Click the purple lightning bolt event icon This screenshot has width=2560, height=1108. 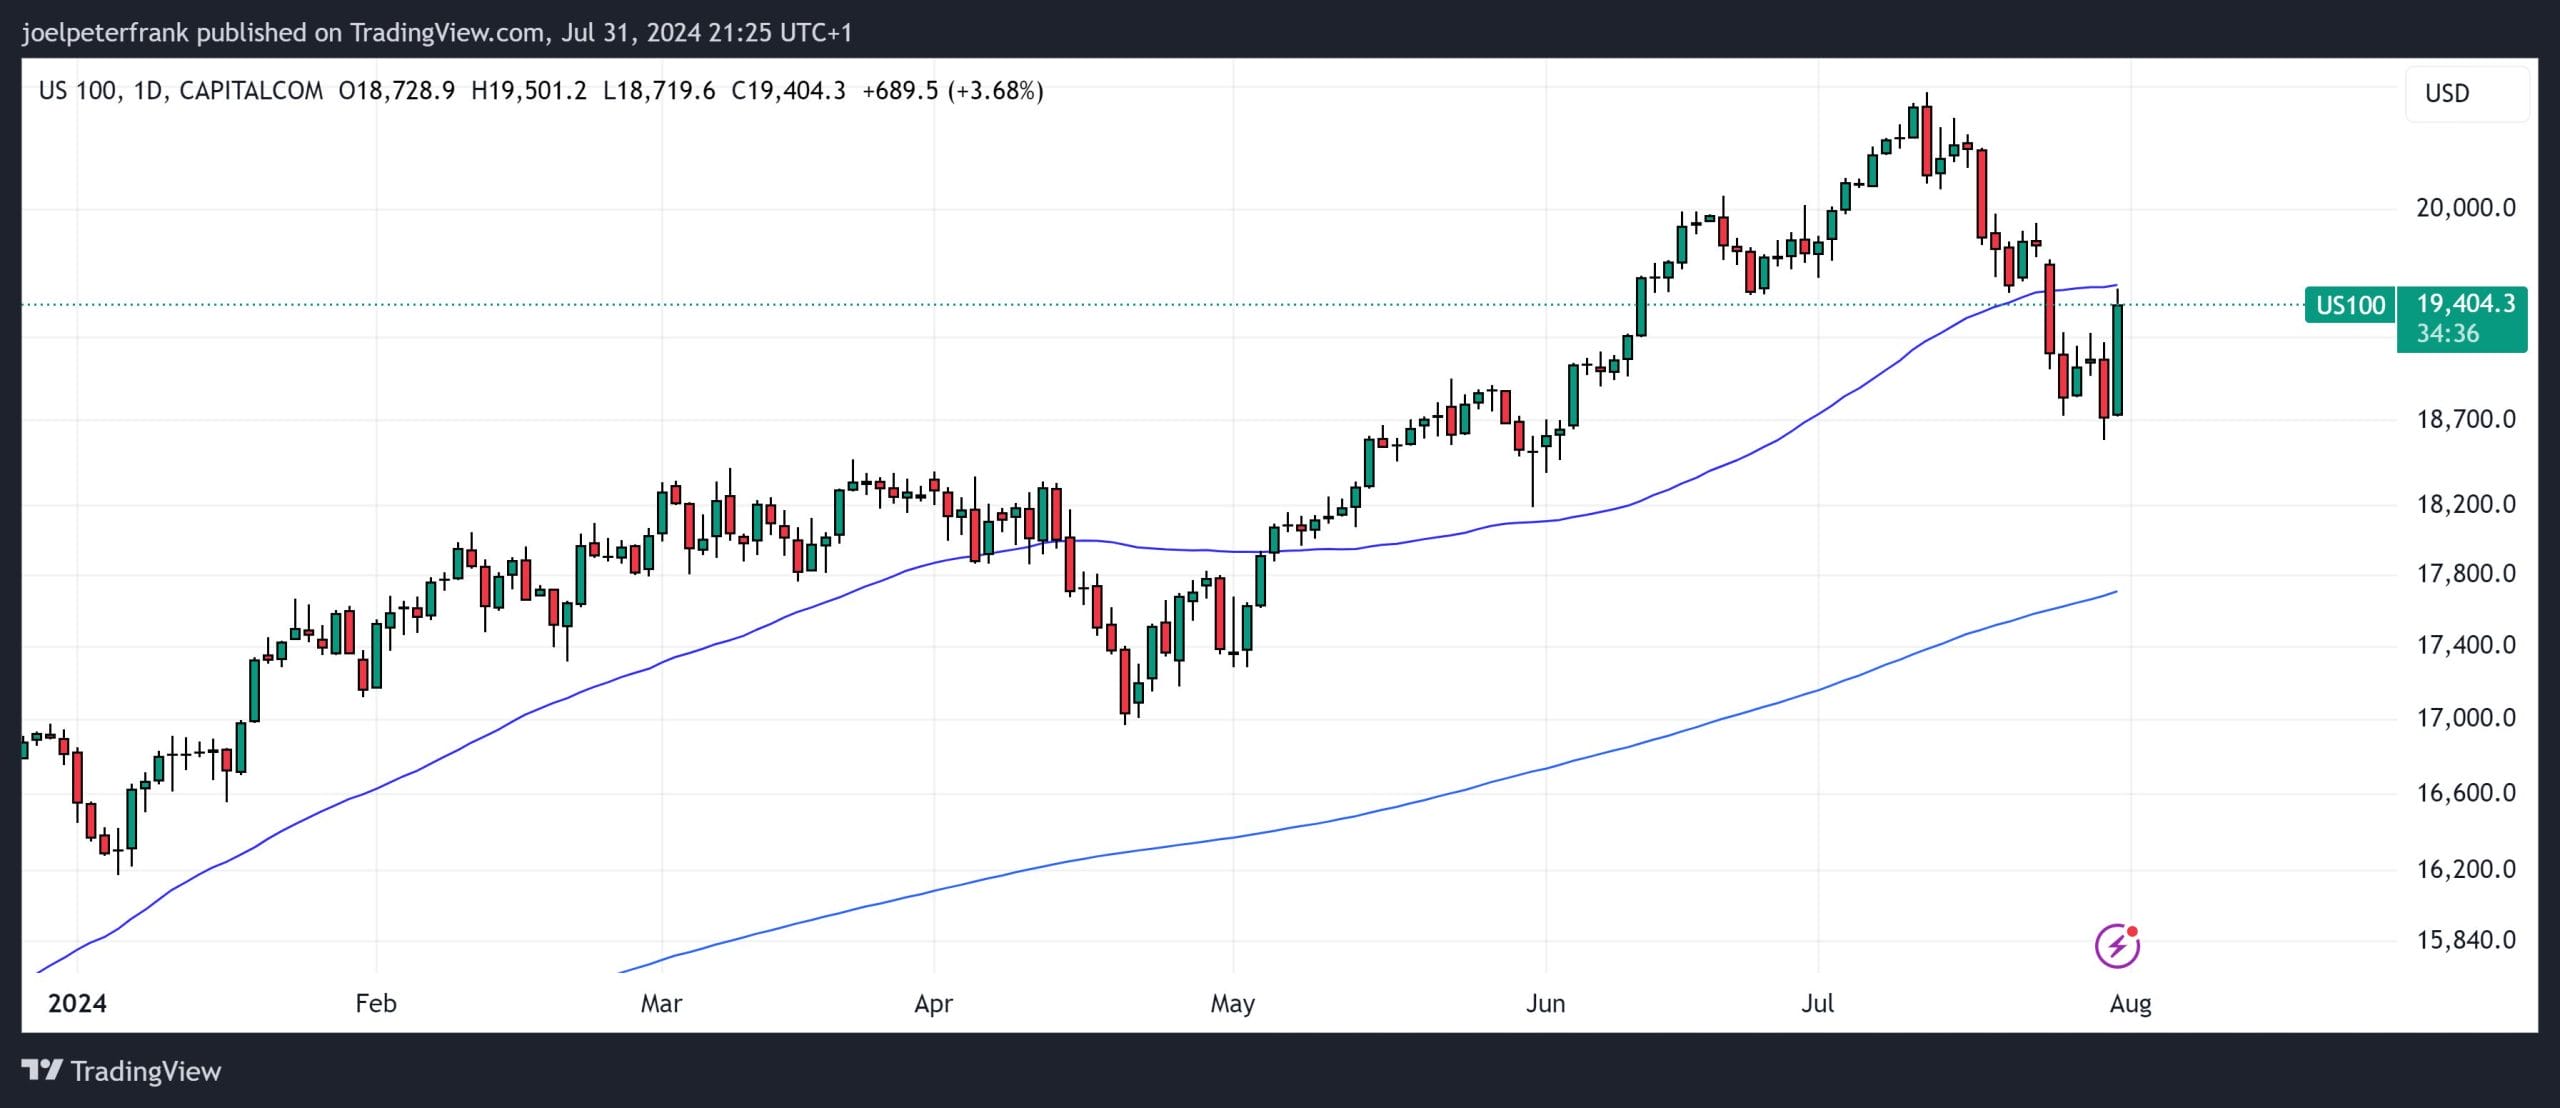coord(2117,945)
